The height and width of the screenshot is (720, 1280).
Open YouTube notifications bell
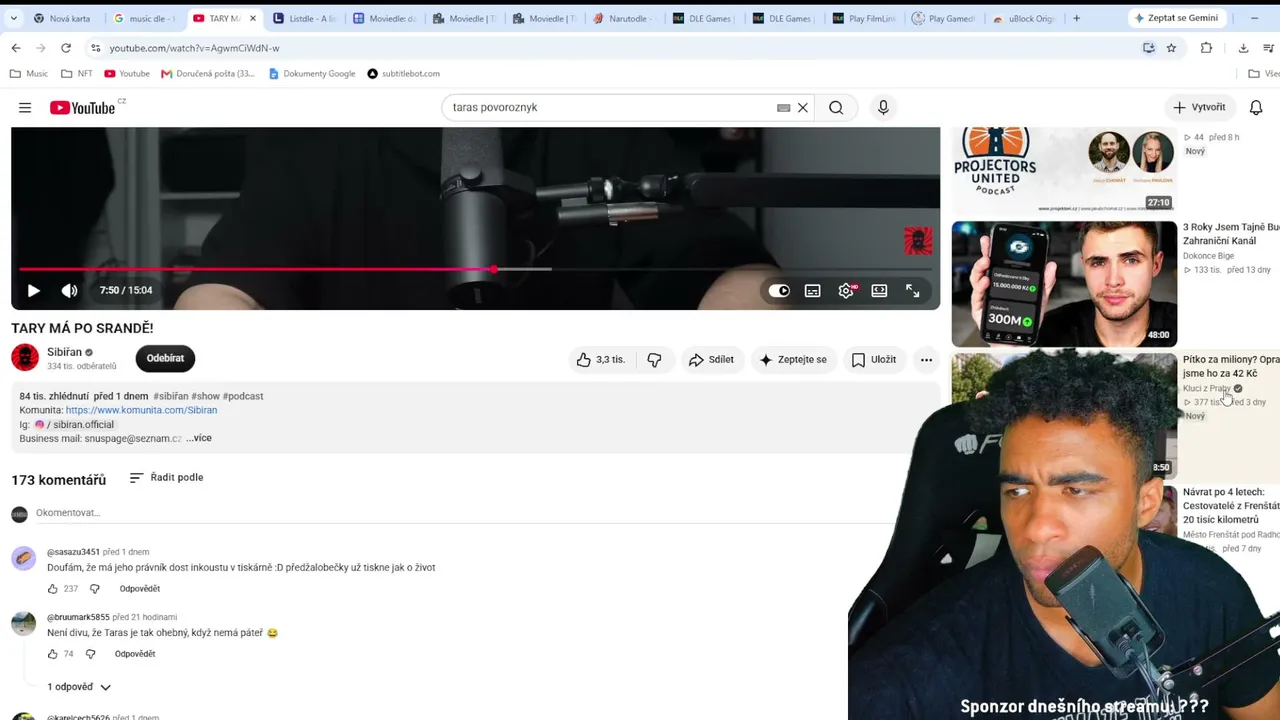tap(1256, 108)
